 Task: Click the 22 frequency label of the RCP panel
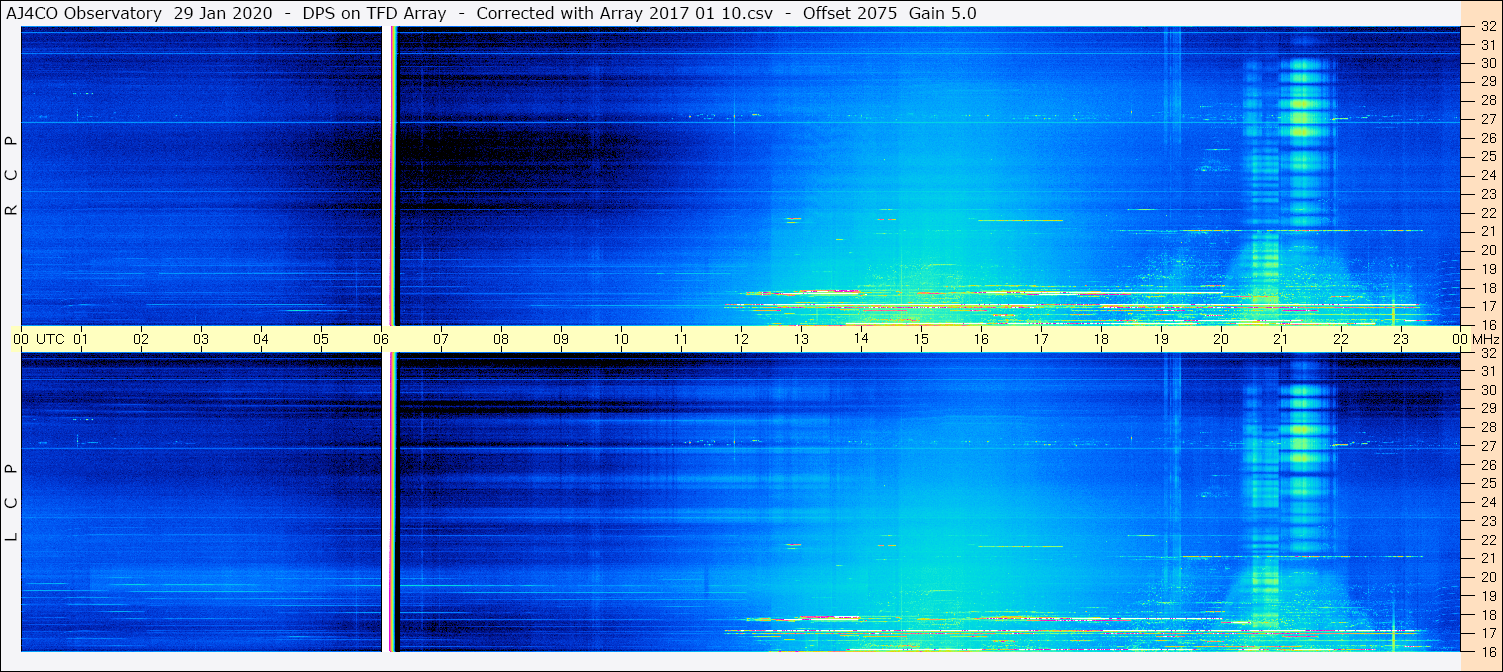(1488, 213)
